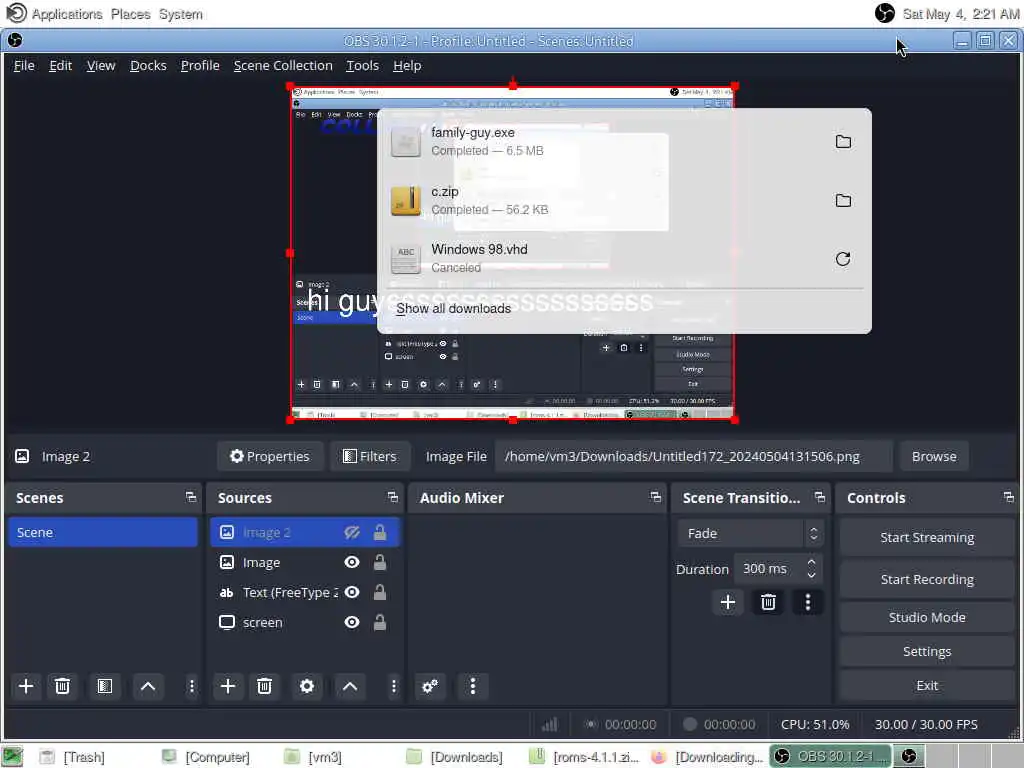Select the screen source row
This screenshot has height=768, width=1024.
305,622
